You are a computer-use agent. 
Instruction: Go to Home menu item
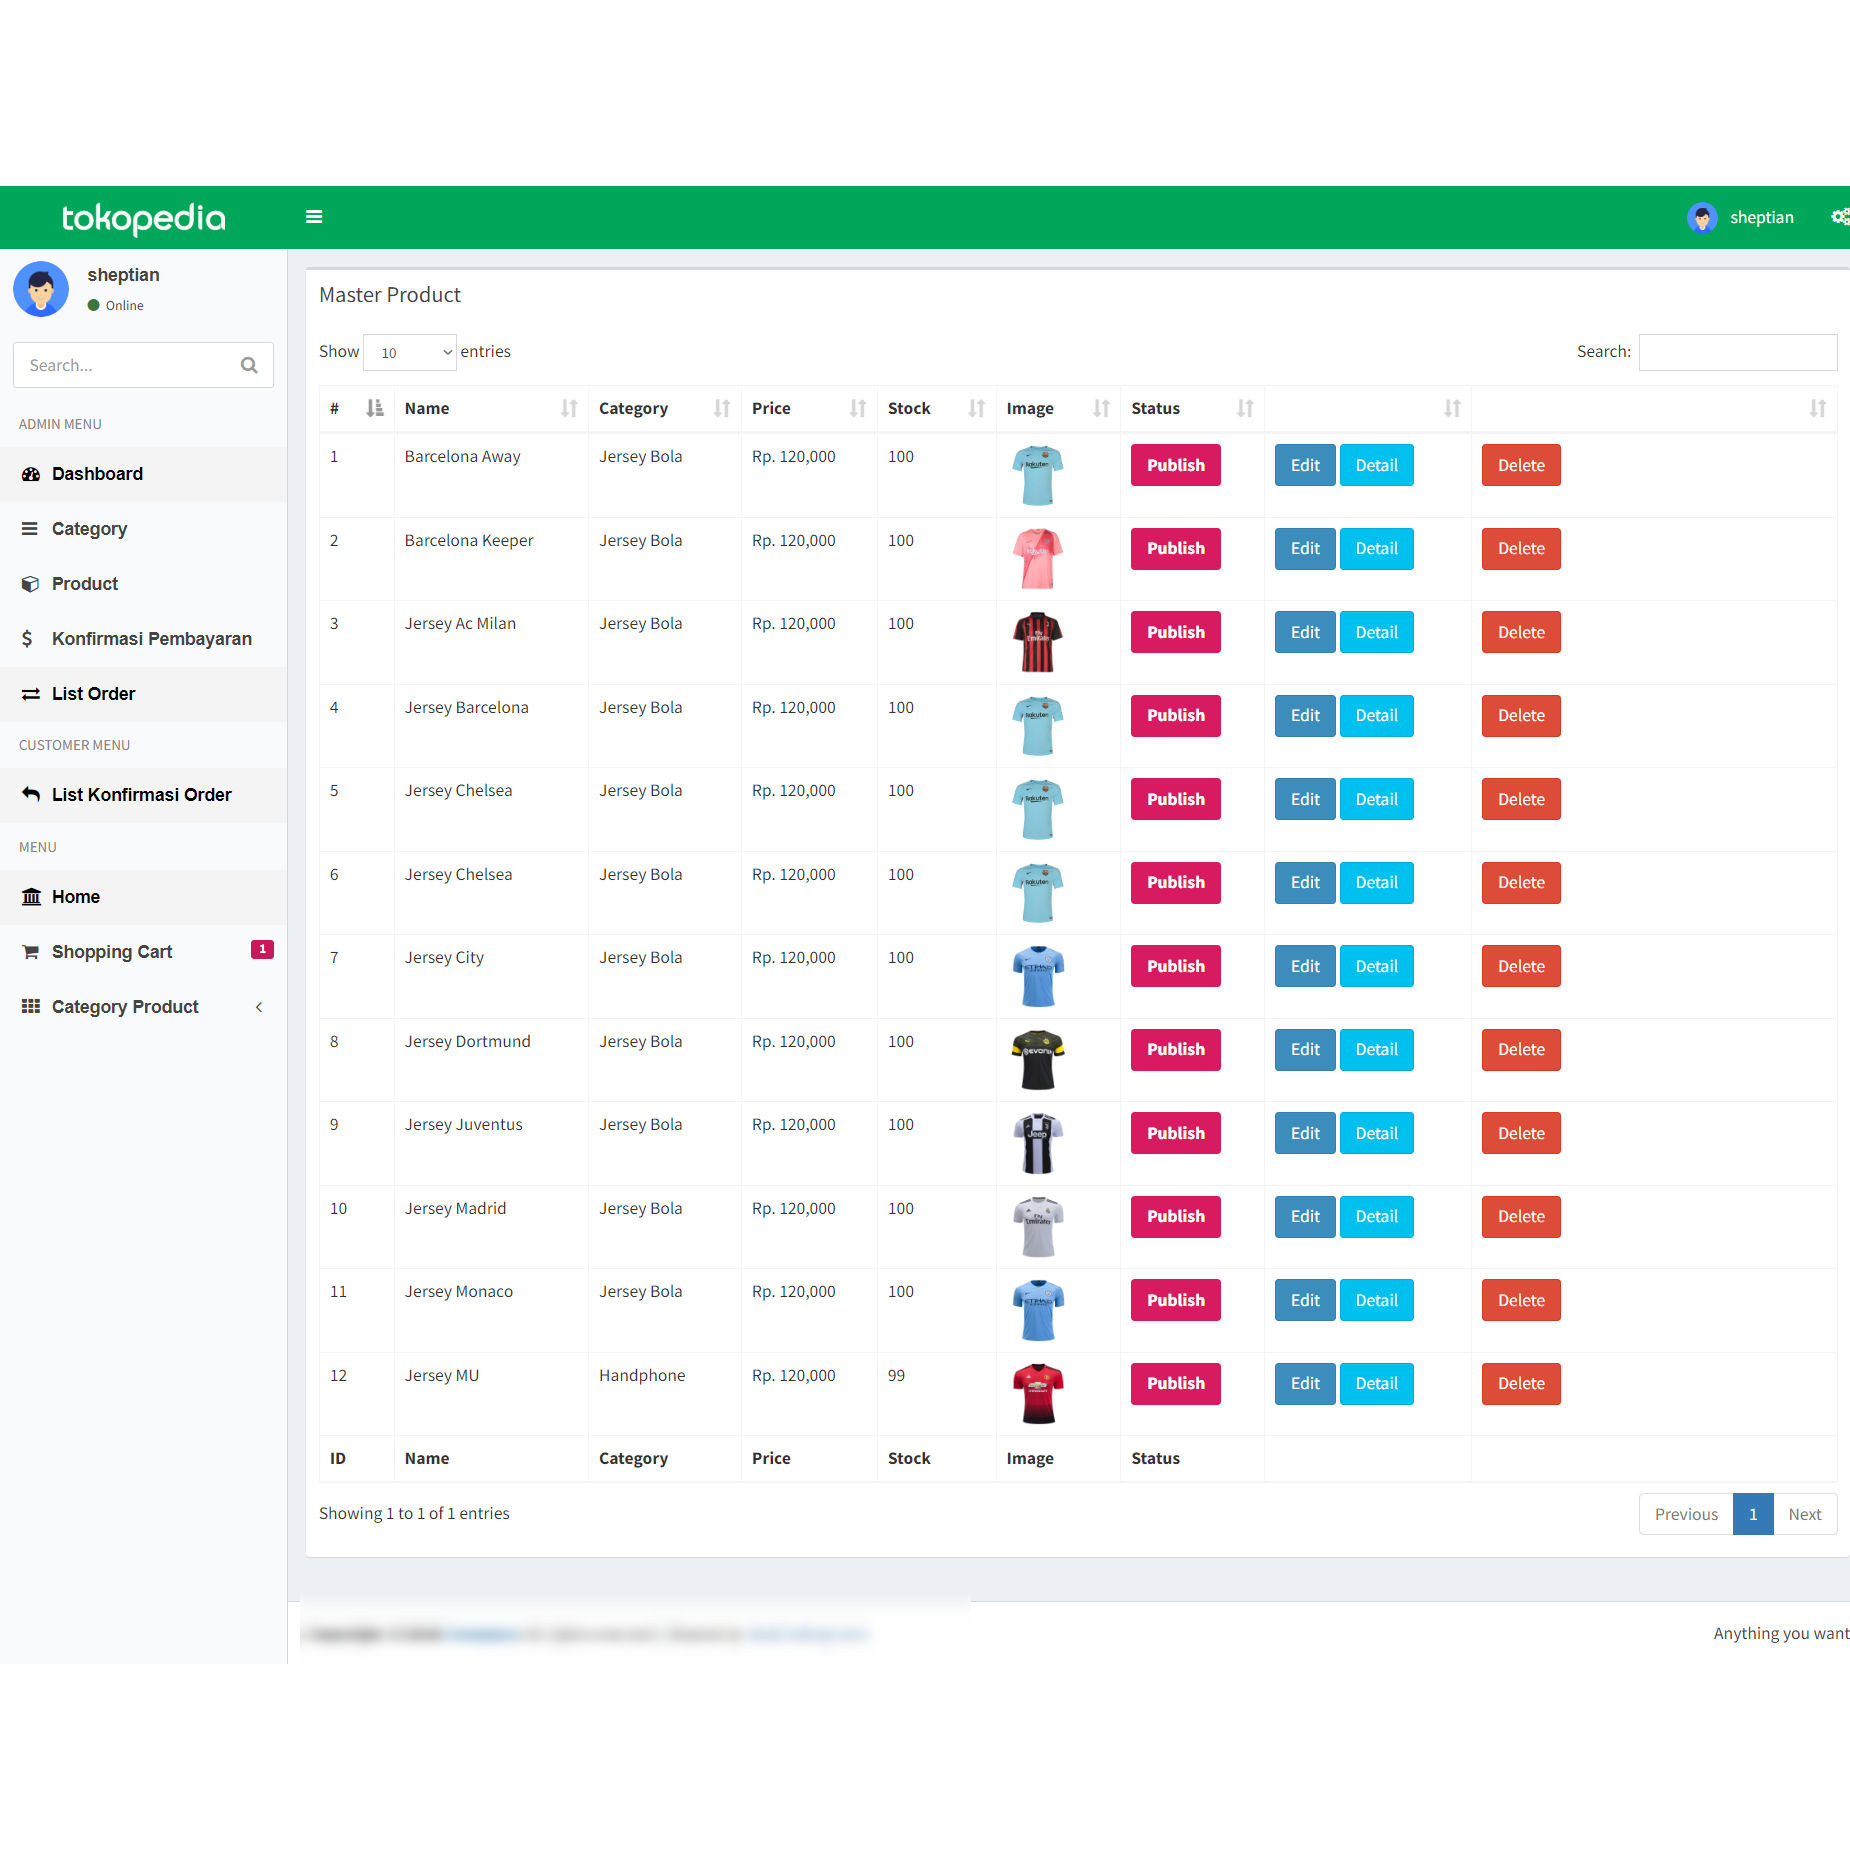point(144,897)
